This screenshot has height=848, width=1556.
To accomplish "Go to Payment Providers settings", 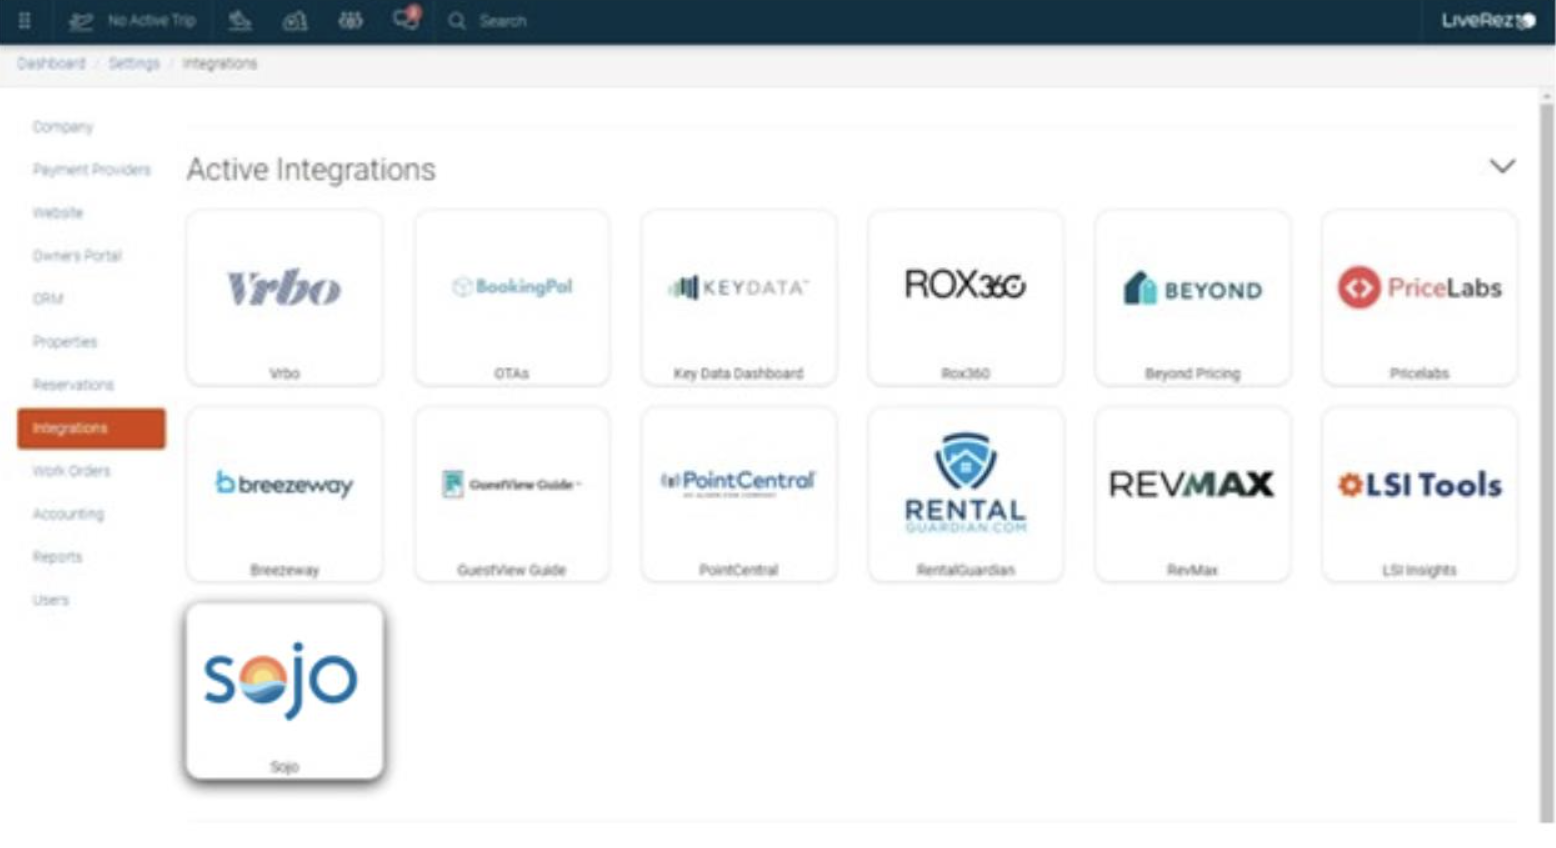I will (x=91, y=170).
